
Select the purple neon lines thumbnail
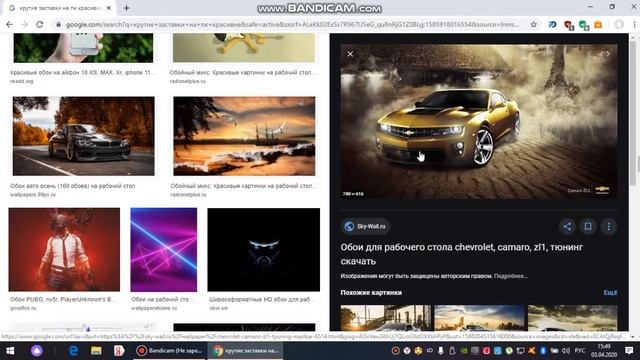(164, 249)
